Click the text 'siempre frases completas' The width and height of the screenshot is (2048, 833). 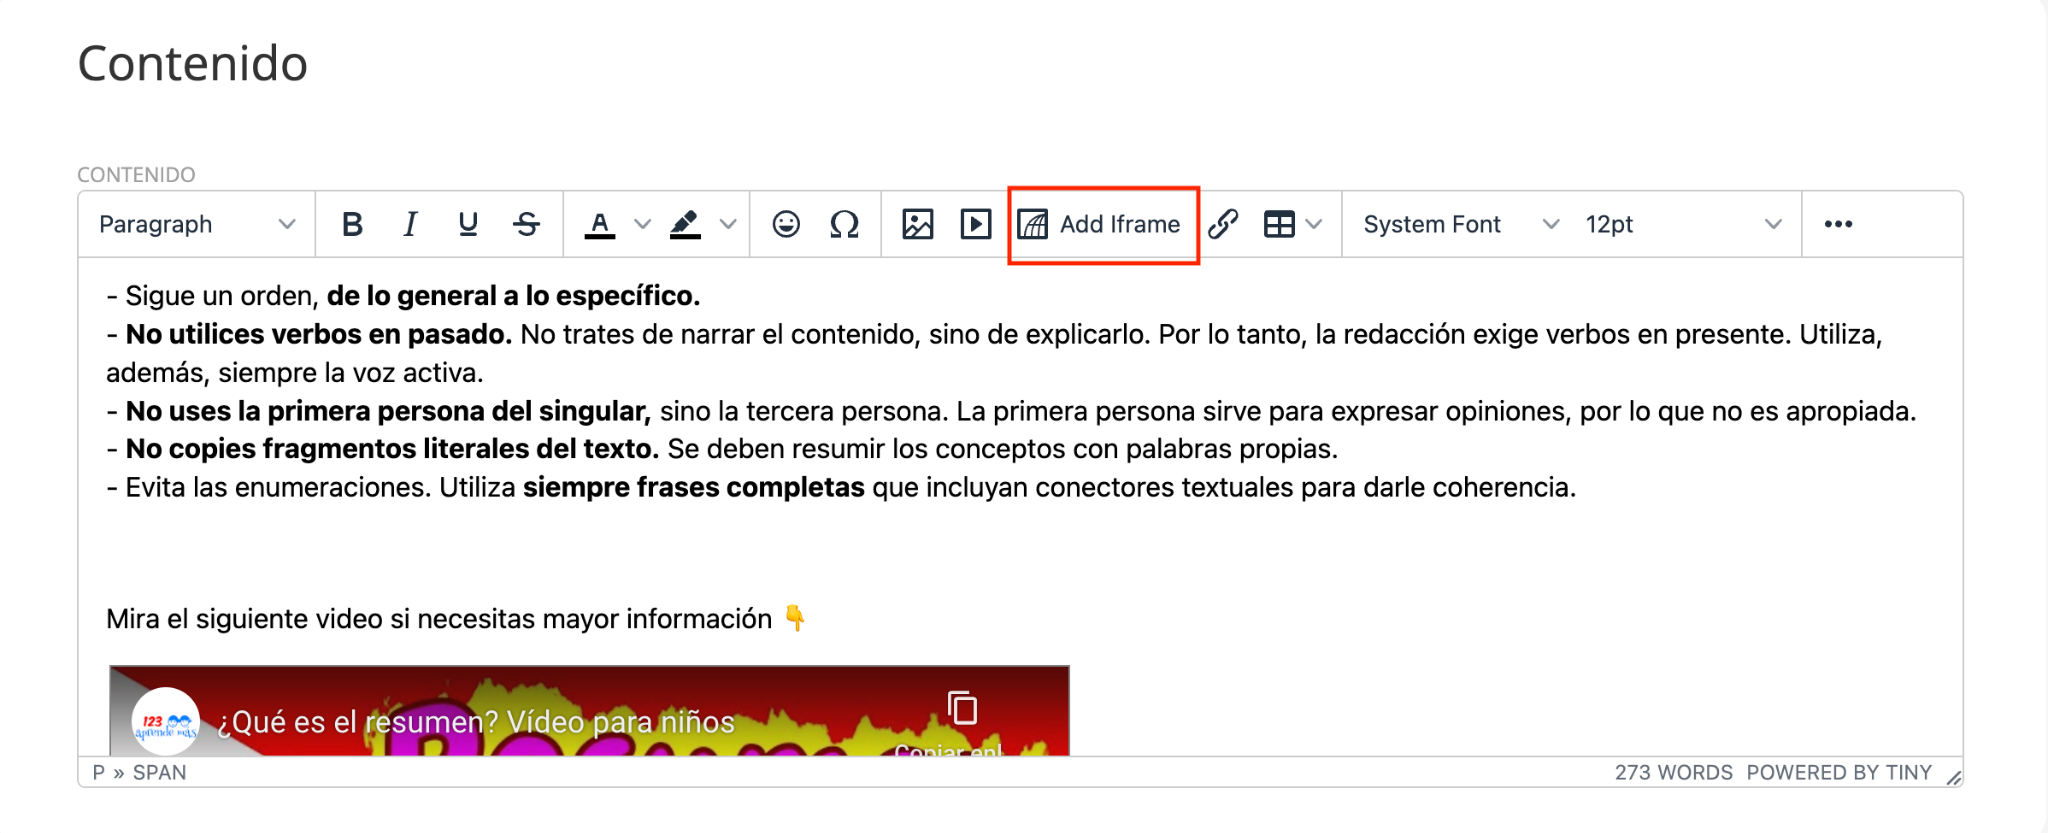[x=694, y=488]
